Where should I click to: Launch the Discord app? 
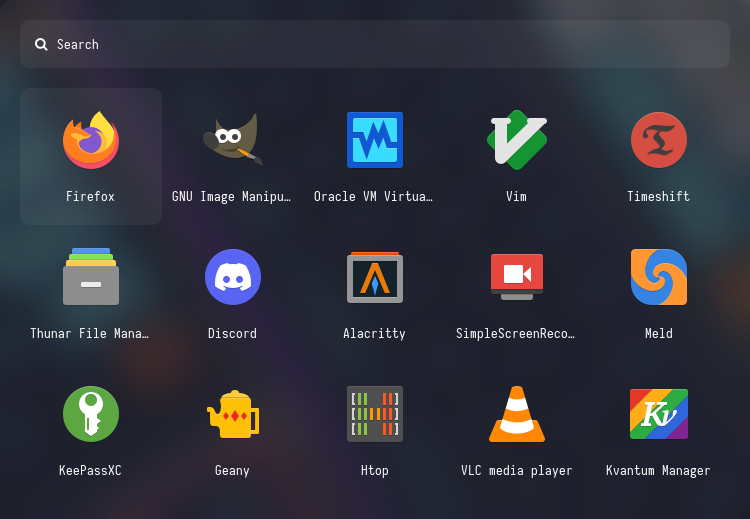click(232, 277)
